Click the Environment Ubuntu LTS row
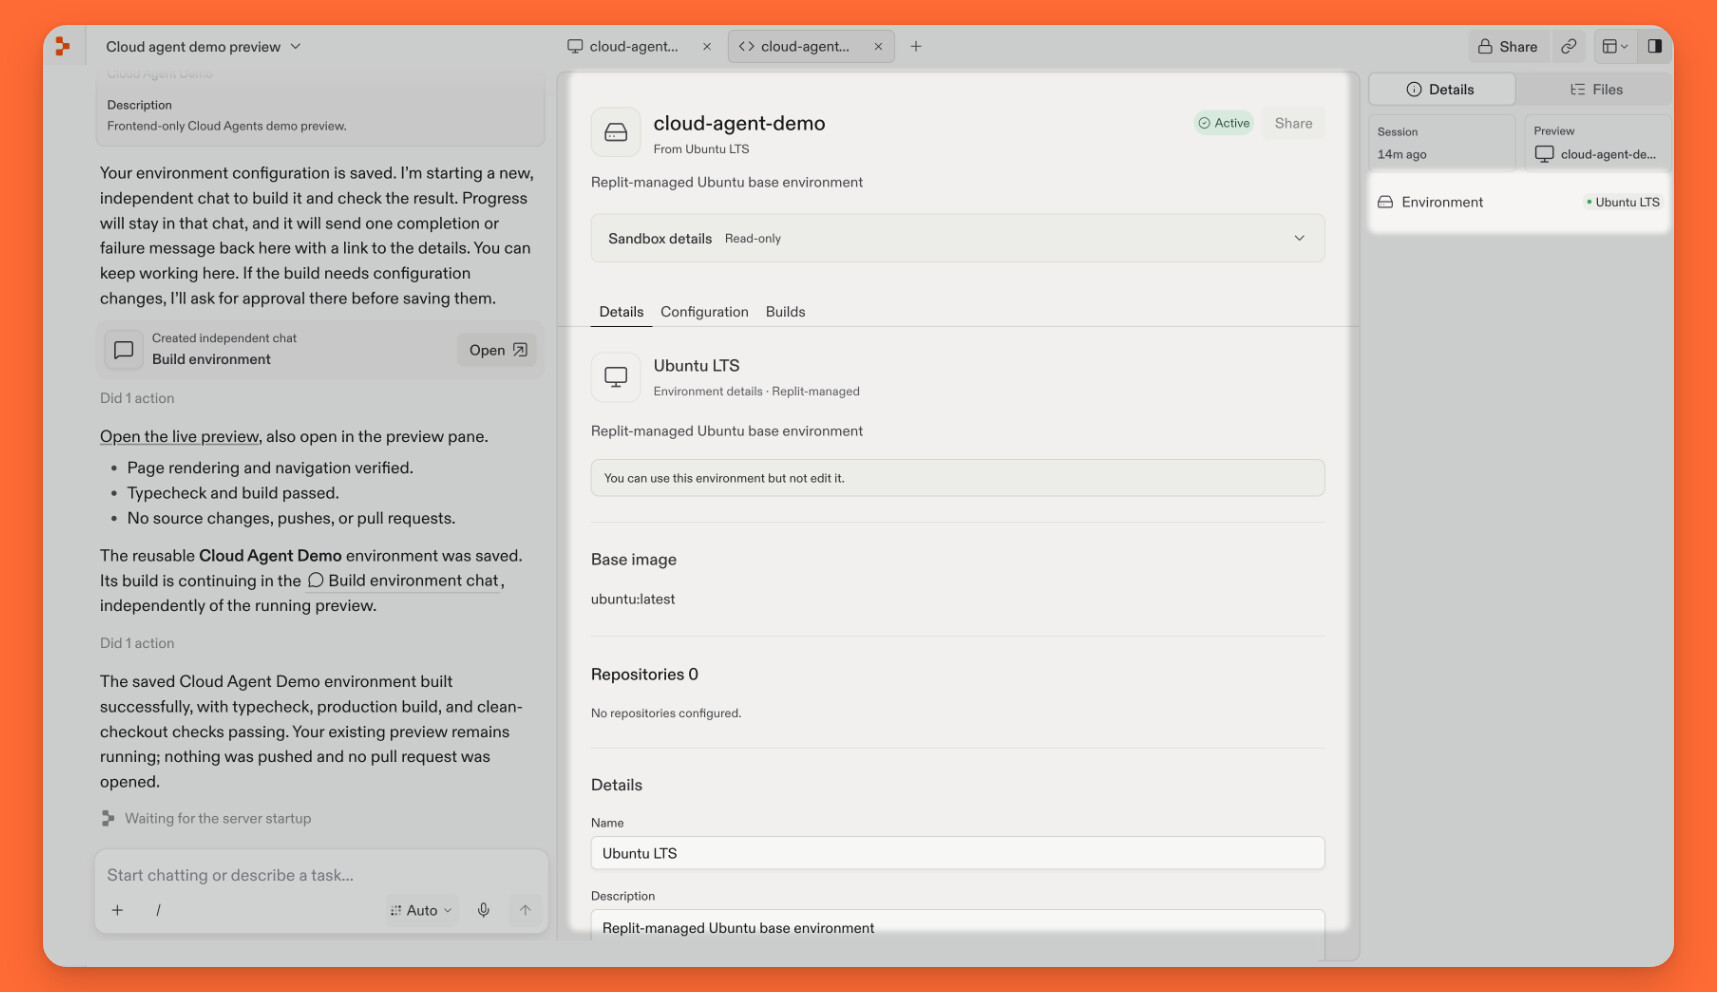This screenshot has height=992, width=1717. 1519,202
